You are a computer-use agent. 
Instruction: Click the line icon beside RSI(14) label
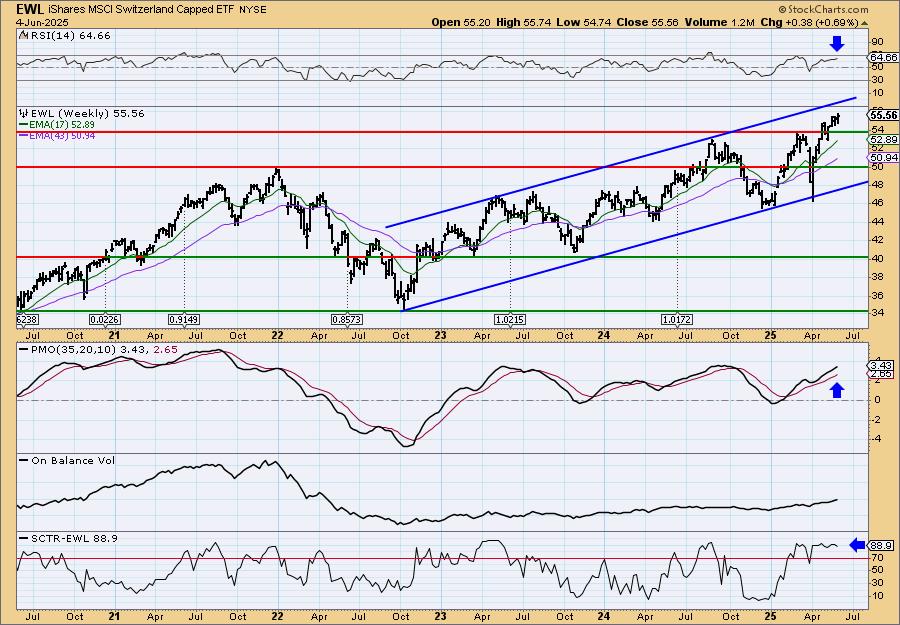(x=22, y=35)
